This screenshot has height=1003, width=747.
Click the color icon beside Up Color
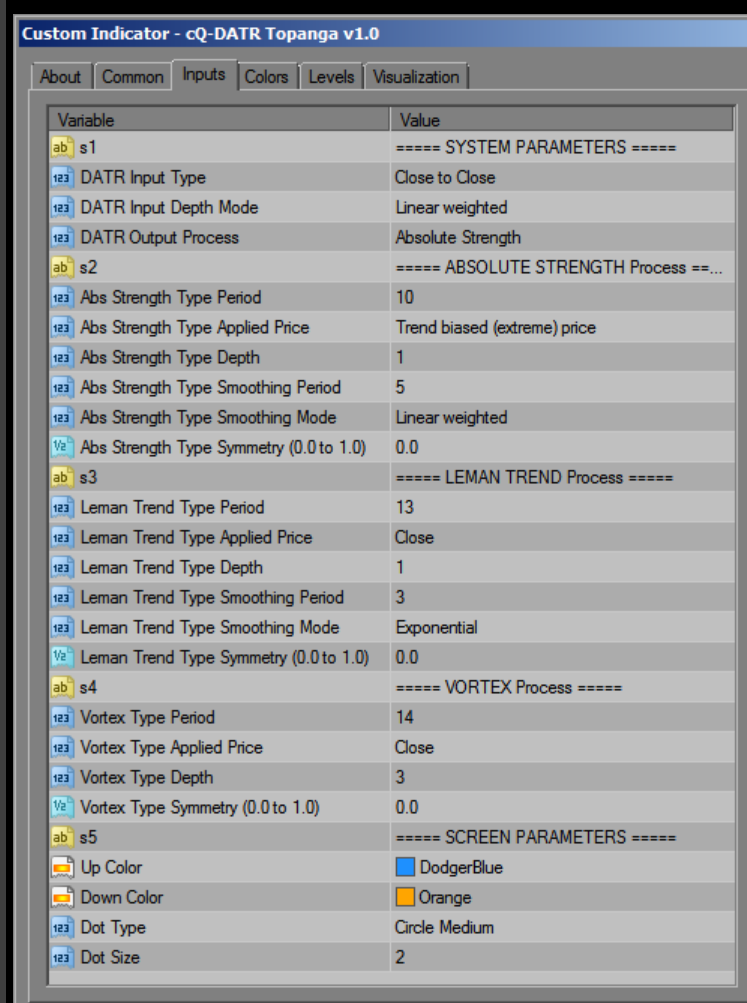[62, 868]
